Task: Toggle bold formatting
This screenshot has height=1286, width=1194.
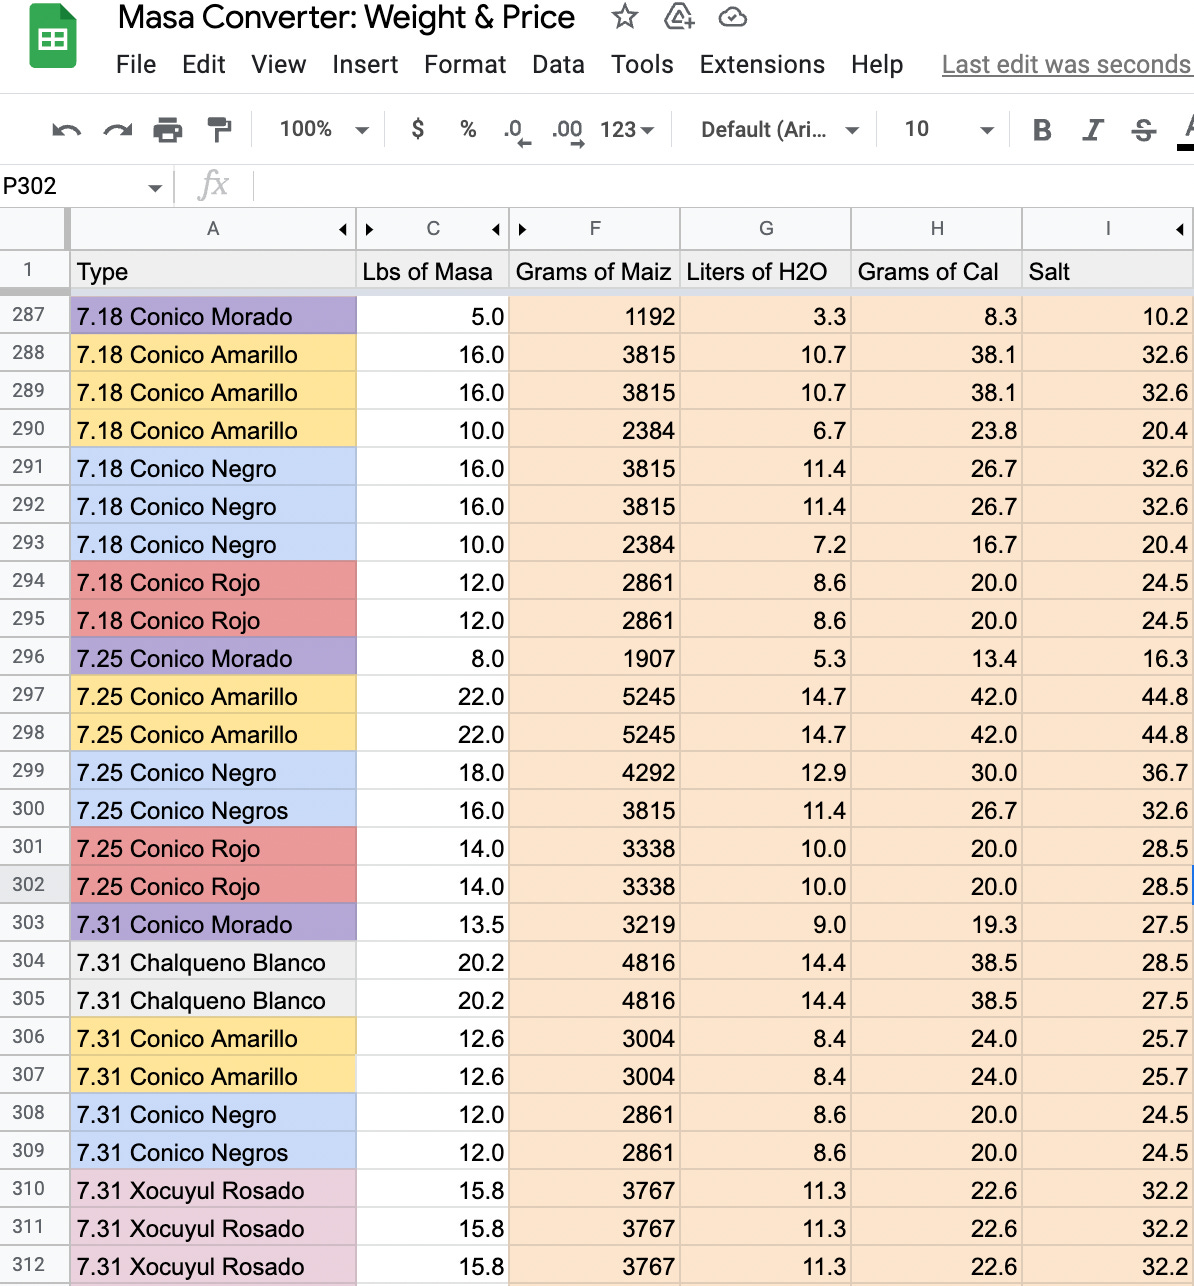Action: click(x=1042, y=129)
